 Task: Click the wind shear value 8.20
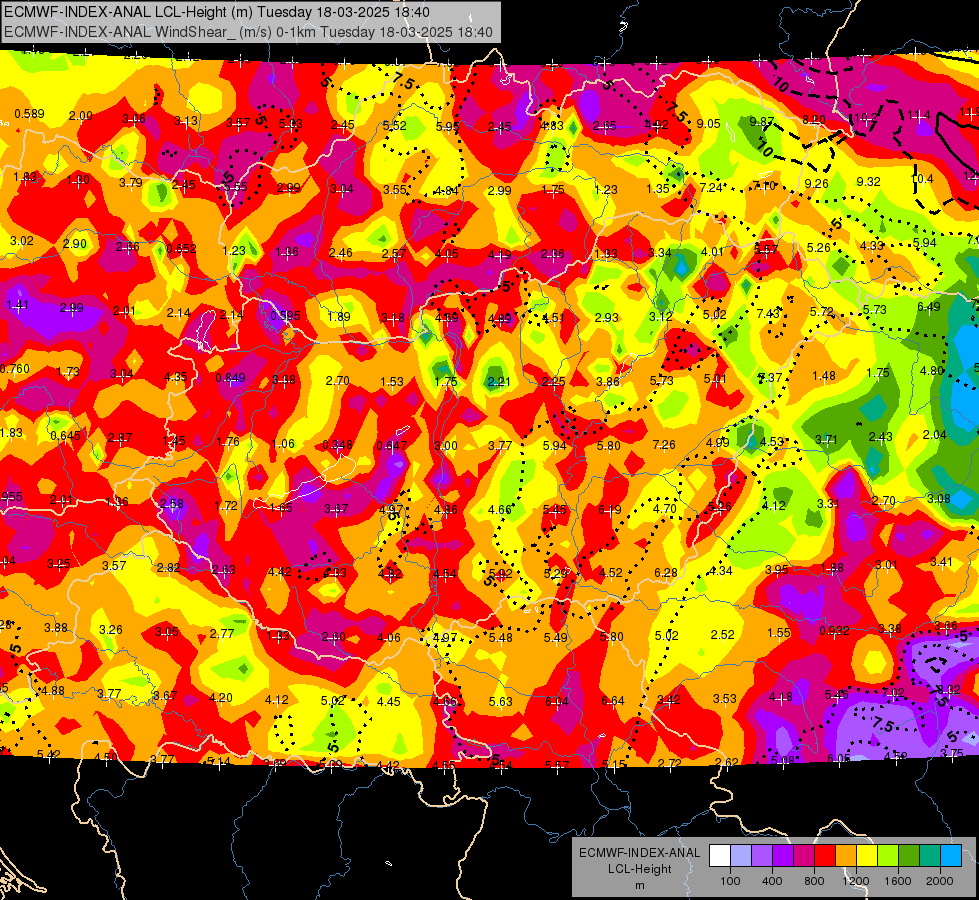tap(814, 119)
